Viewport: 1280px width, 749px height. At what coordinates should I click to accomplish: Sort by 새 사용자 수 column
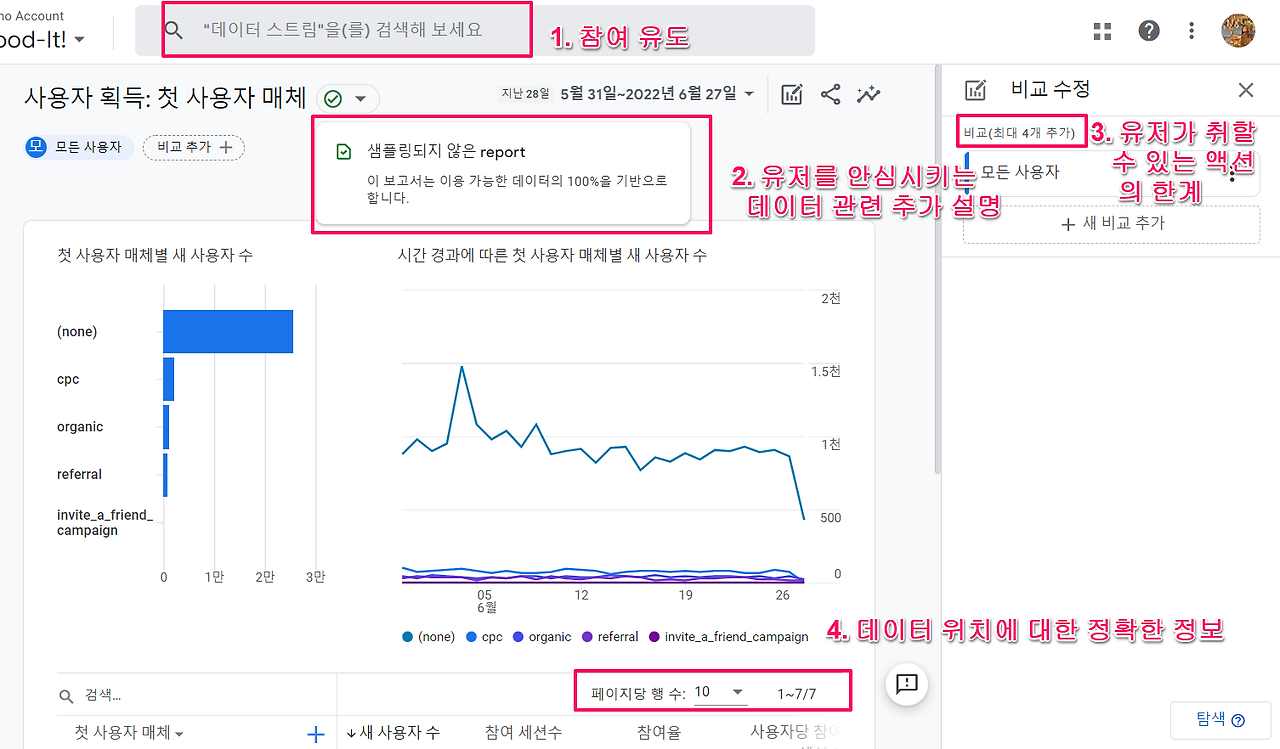[393, 733]
